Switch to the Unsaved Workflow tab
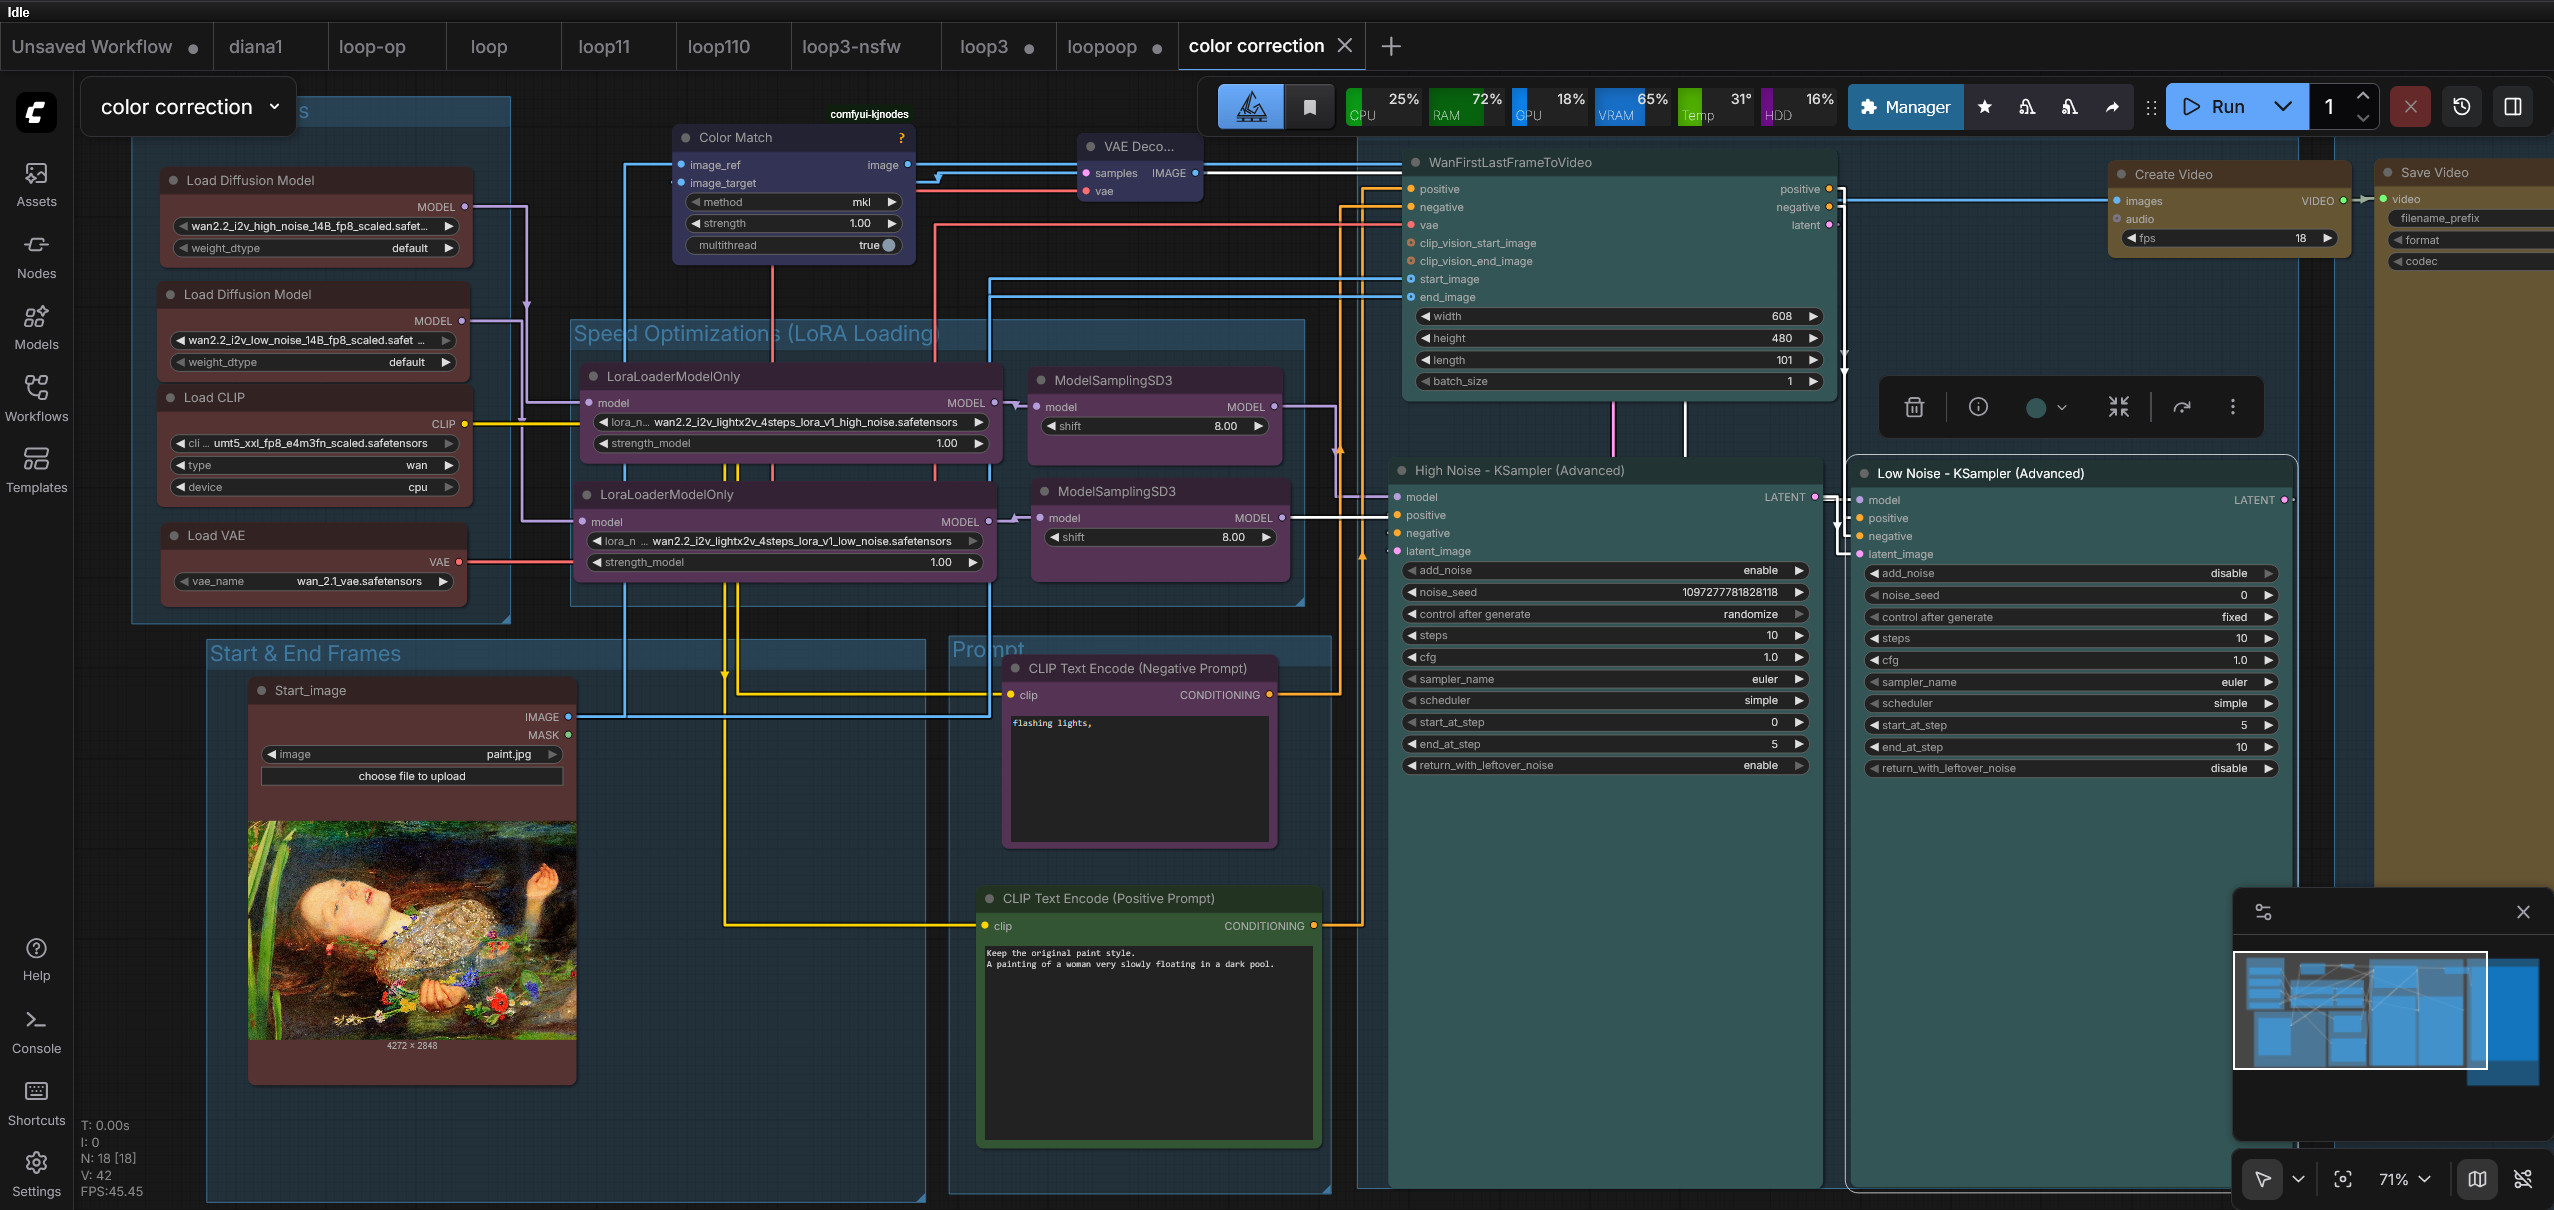 92,47
